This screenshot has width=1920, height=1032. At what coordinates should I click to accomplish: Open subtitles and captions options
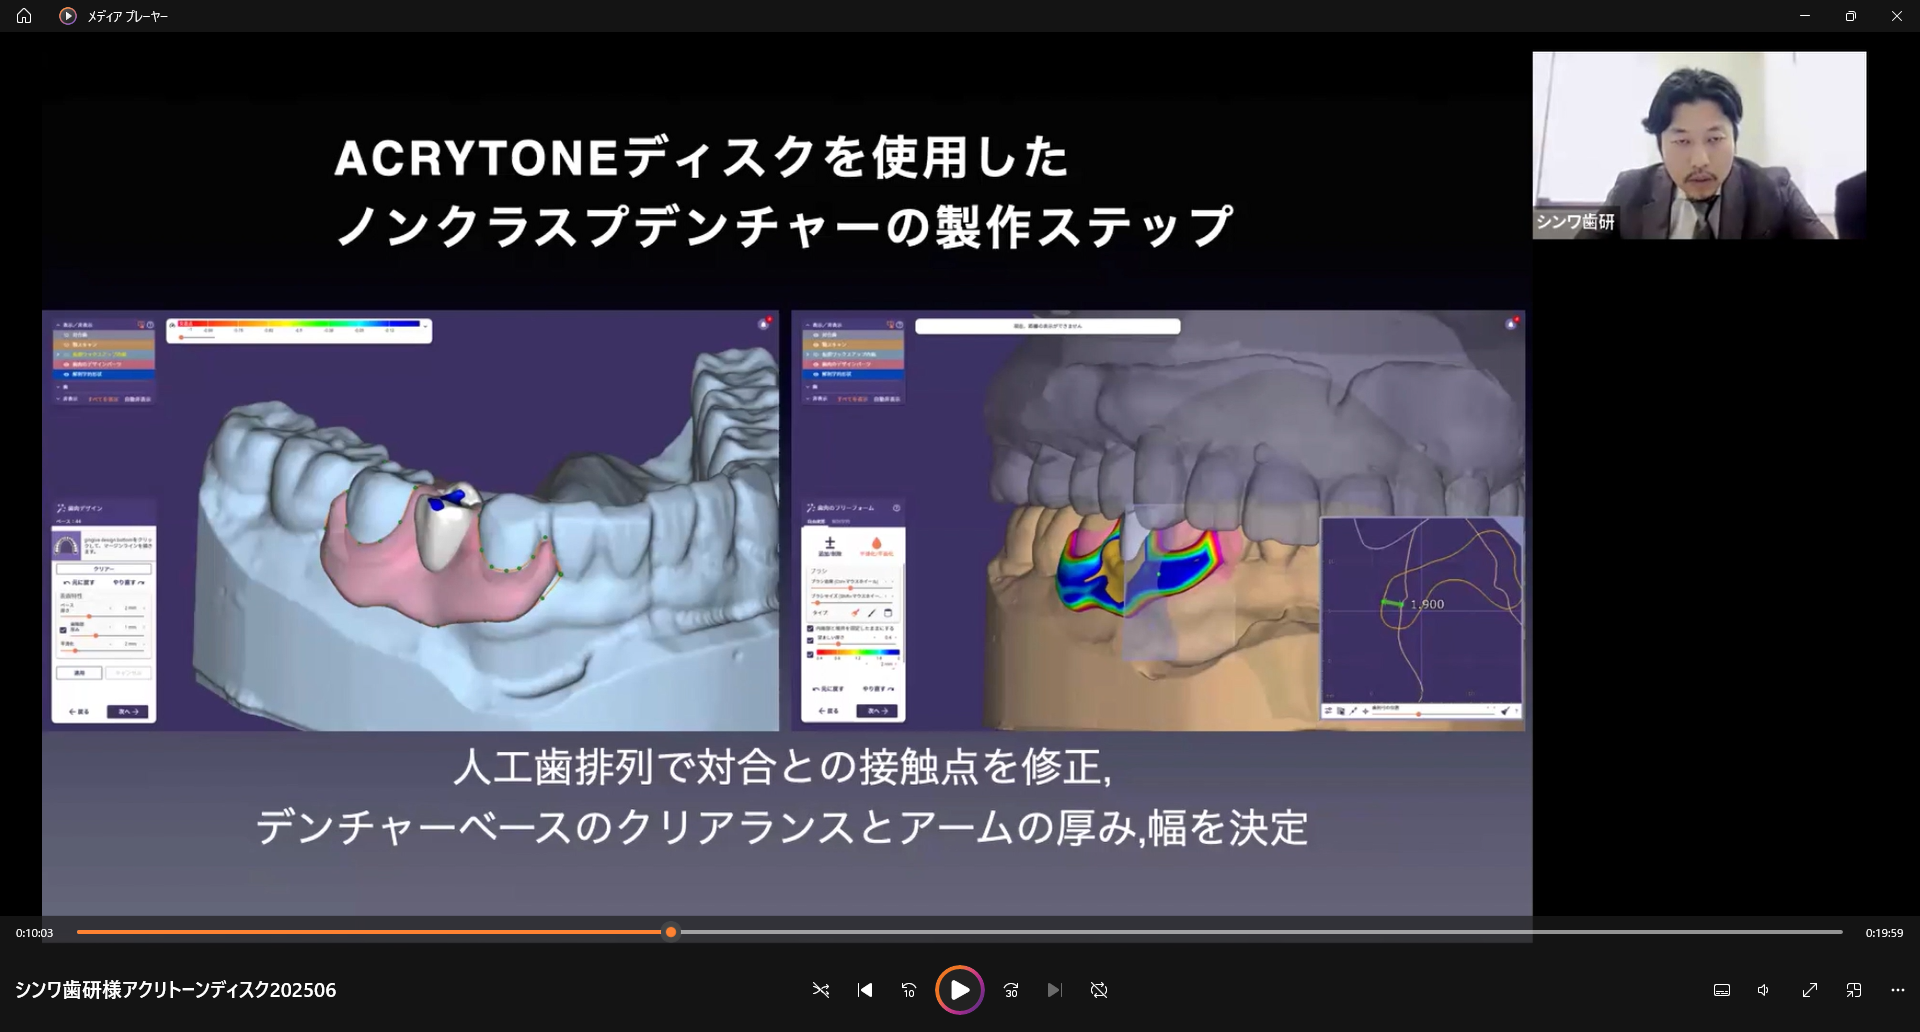1722,990
